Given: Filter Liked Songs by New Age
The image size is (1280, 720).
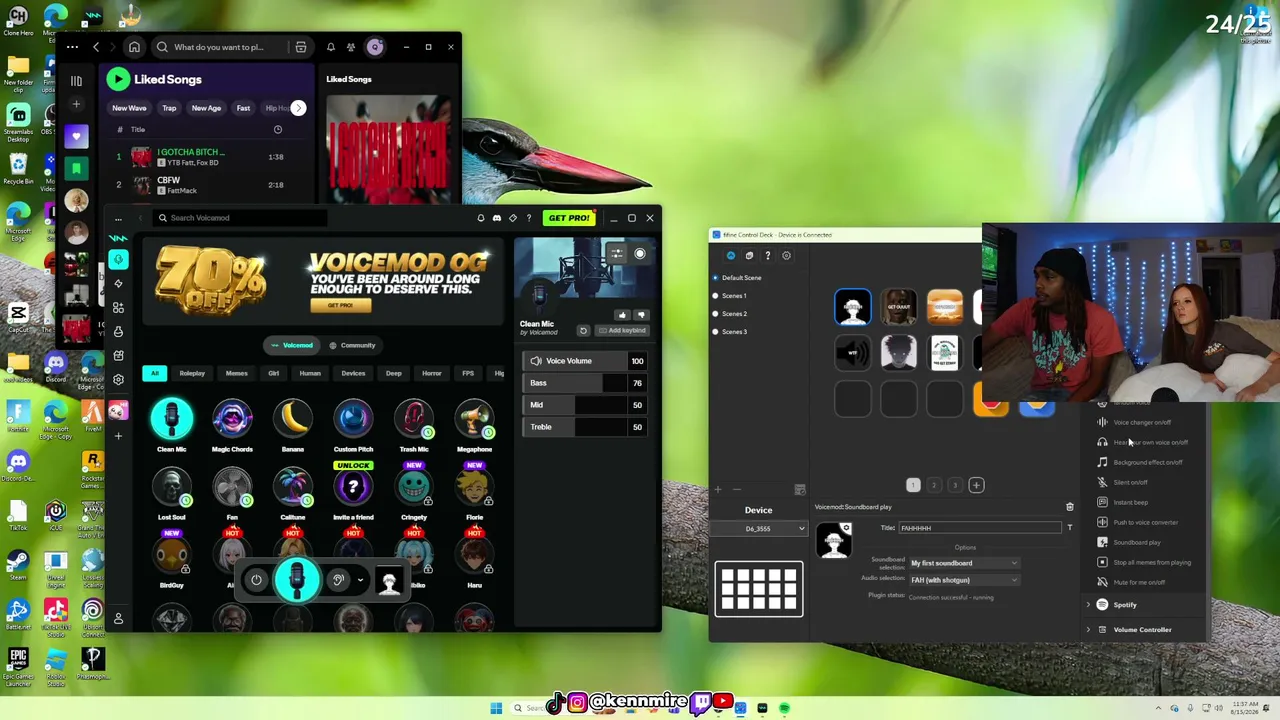Looking at the screenshot, I should tap(206, 108).
